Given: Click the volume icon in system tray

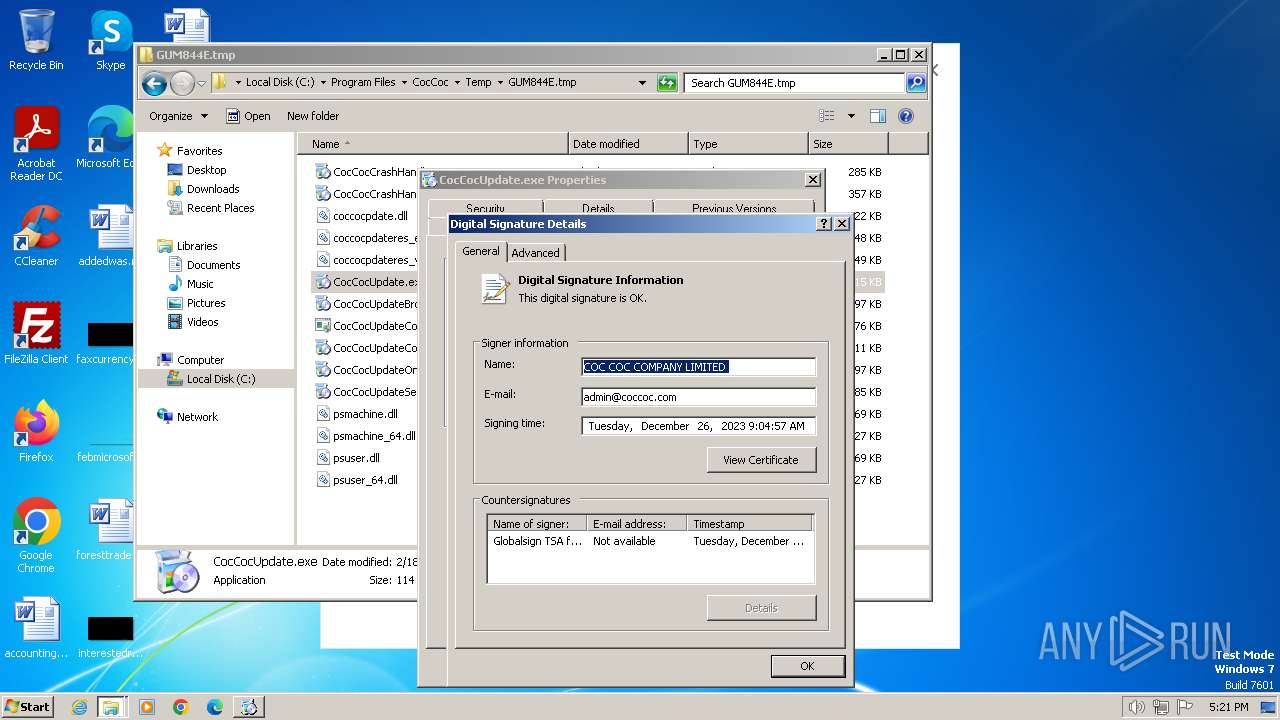Looking at the screenshot, I should click(x=1136, y=707).
